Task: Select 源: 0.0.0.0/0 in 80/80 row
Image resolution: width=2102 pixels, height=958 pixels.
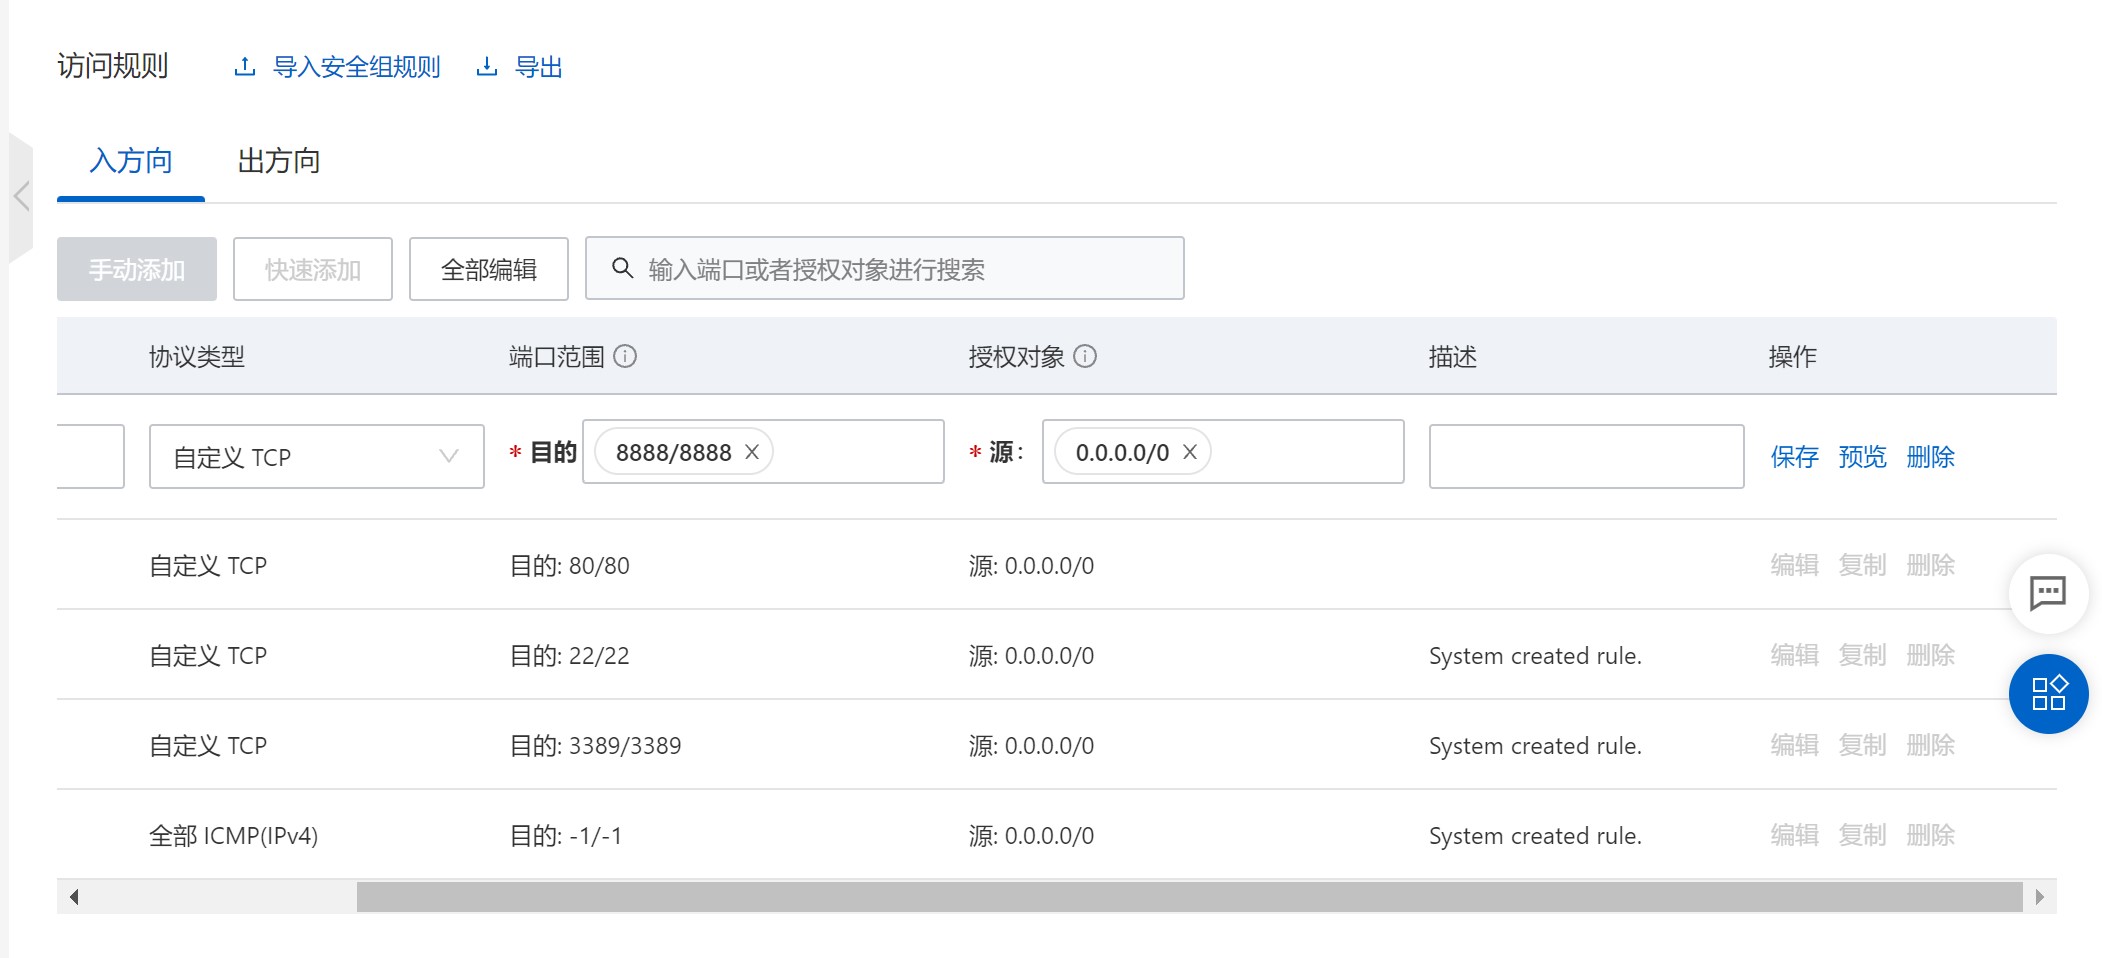Action: click(x=1032, y=566)
